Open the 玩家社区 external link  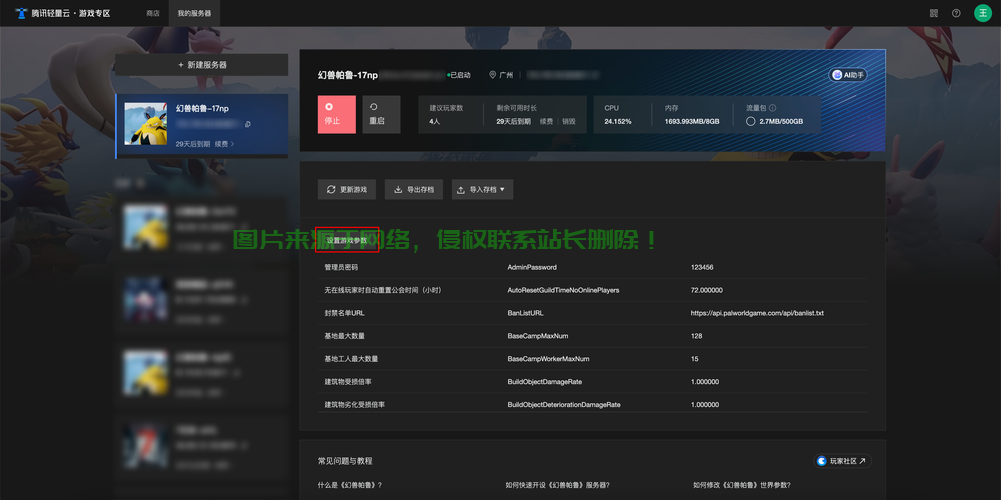[x=843, y=460]
